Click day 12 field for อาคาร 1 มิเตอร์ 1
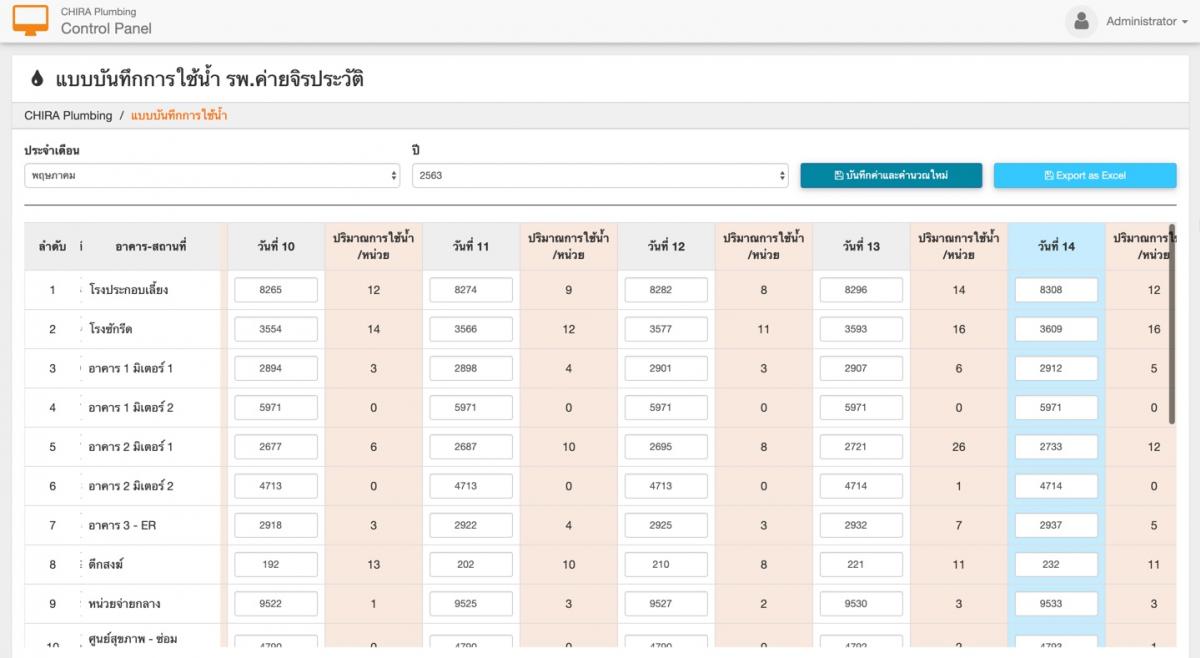Viewport: 1200px width, 658px height. (666, 368)
